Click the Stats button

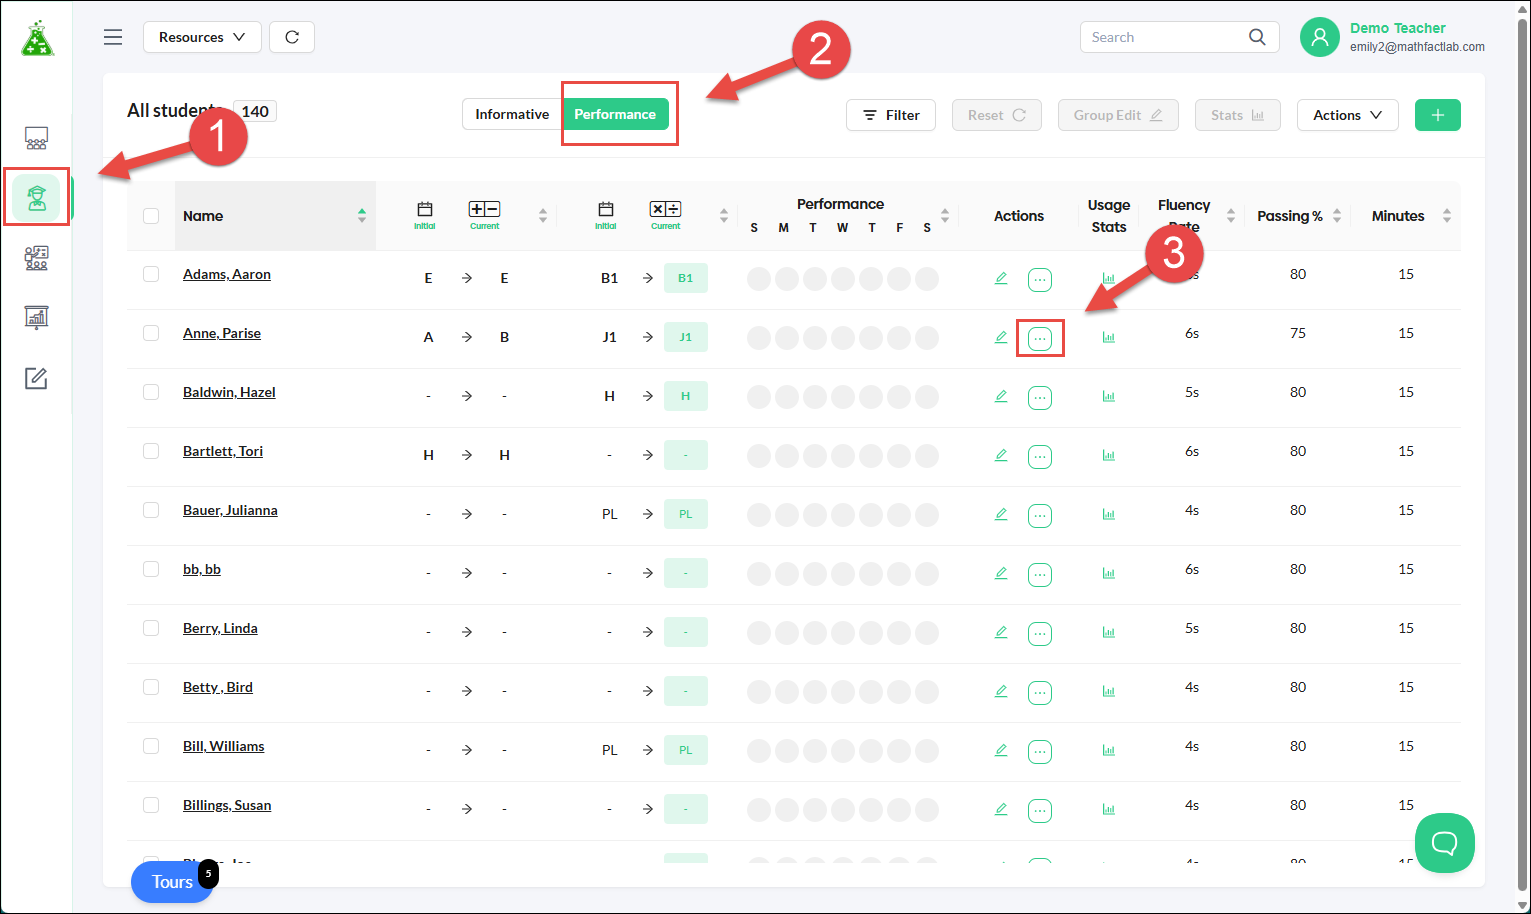click(1238, 115)
